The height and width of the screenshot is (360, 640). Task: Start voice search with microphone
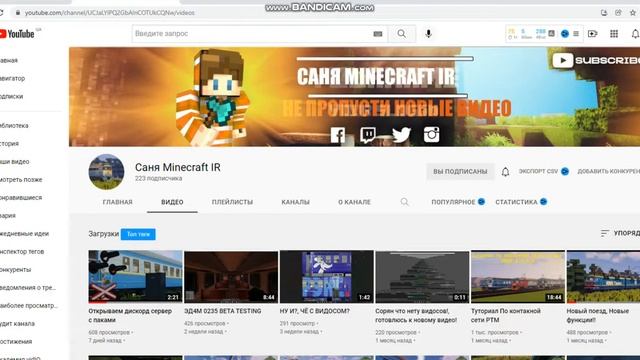[x=428, y=34]
